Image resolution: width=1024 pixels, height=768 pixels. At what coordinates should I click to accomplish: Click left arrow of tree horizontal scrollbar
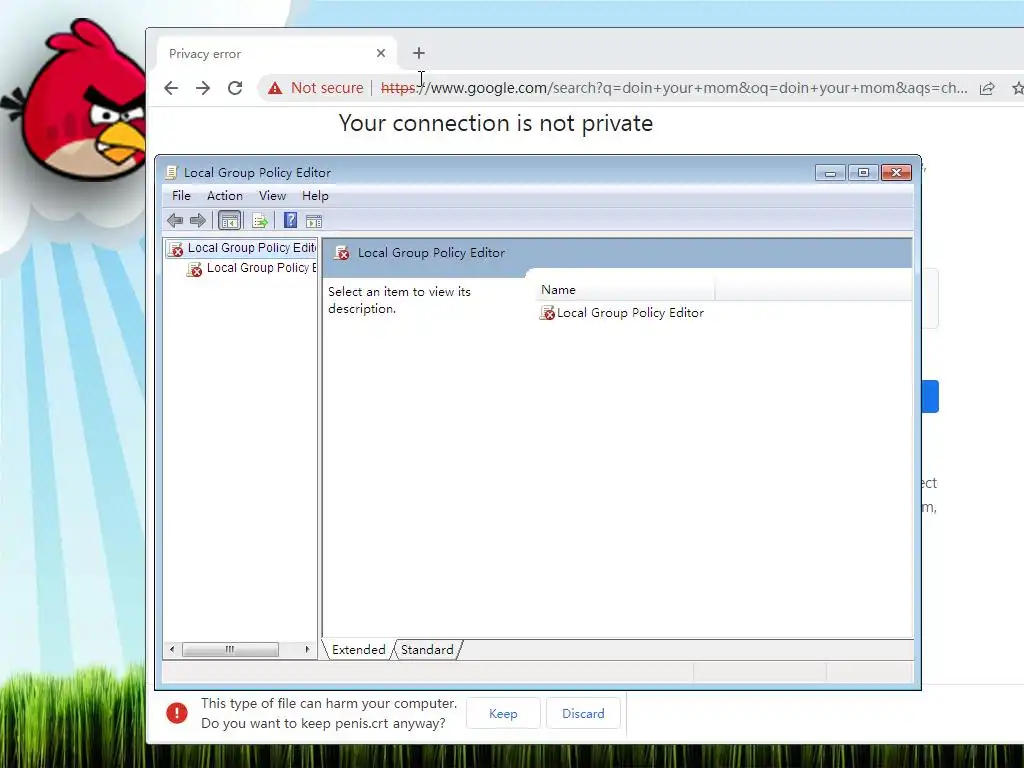(x=172, y=649)
